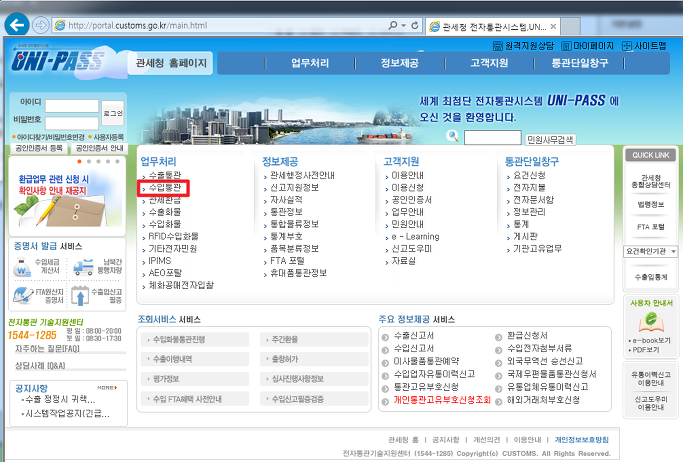683x462 pixels.
Task: Open the 요건확인기관 dropdown
Action: (x=651, y=251)
